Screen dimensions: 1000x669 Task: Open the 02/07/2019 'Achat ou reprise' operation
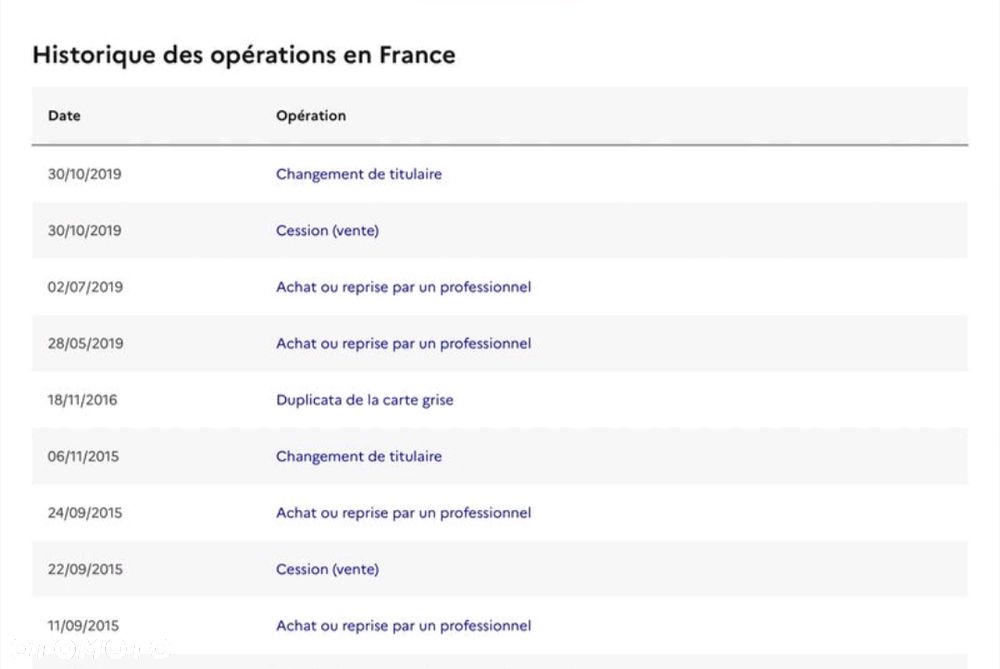point(403,287)
